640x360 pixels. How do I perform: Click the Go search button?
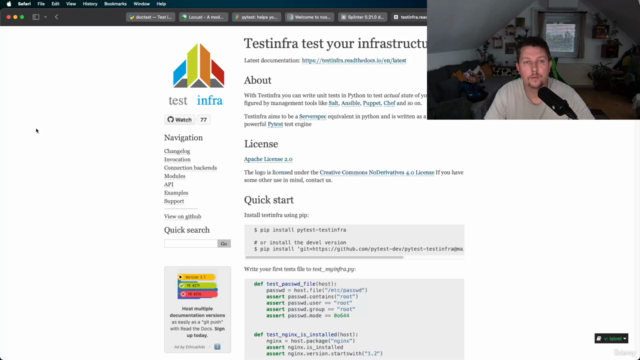[x=224, y=244]
